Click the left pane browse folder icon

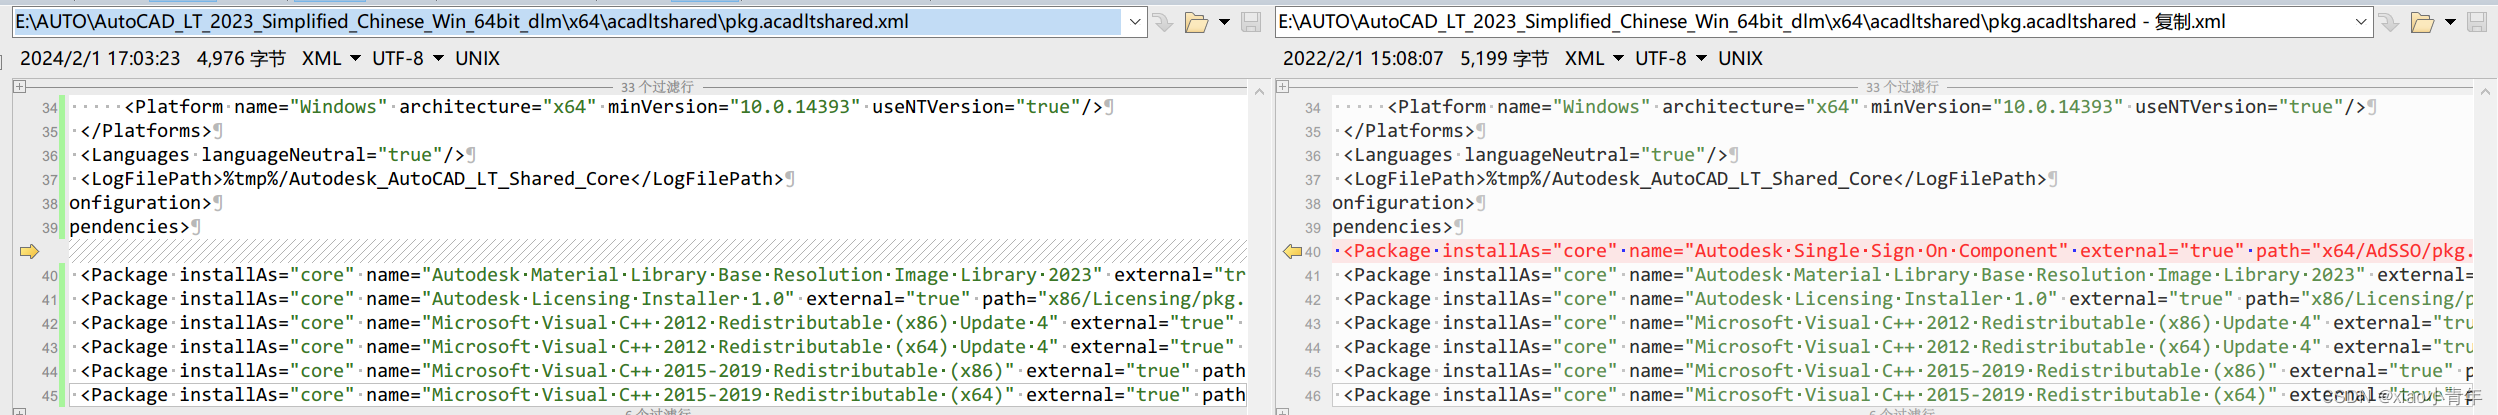(1196, 22)
